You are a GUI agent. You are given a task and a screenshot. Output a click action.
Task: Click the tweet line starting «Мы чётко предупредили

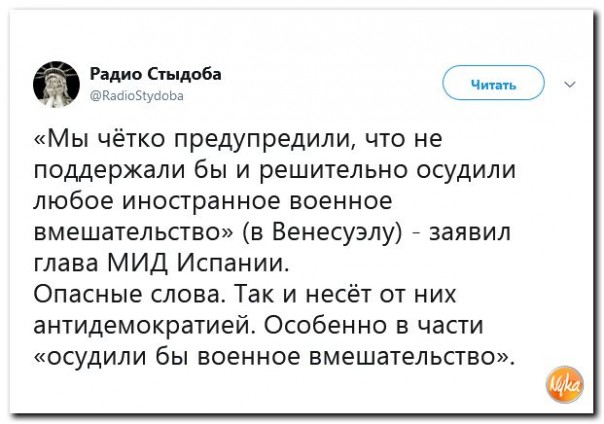(238, 139)
